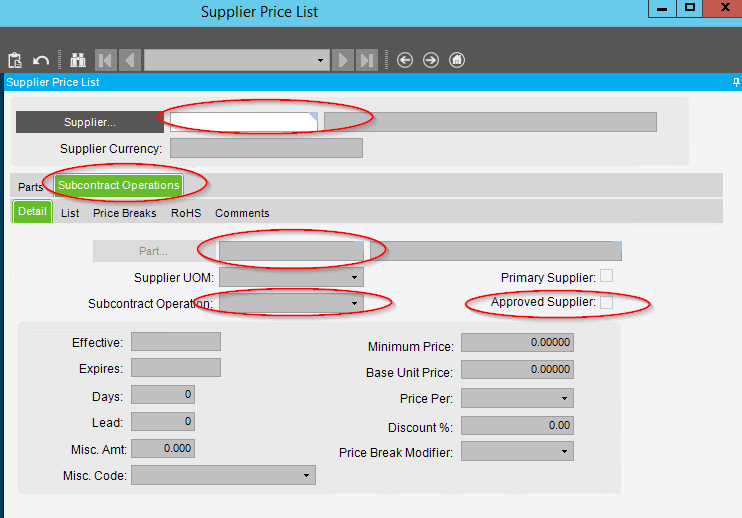Go to next record navigation icon

click(343, 60)
